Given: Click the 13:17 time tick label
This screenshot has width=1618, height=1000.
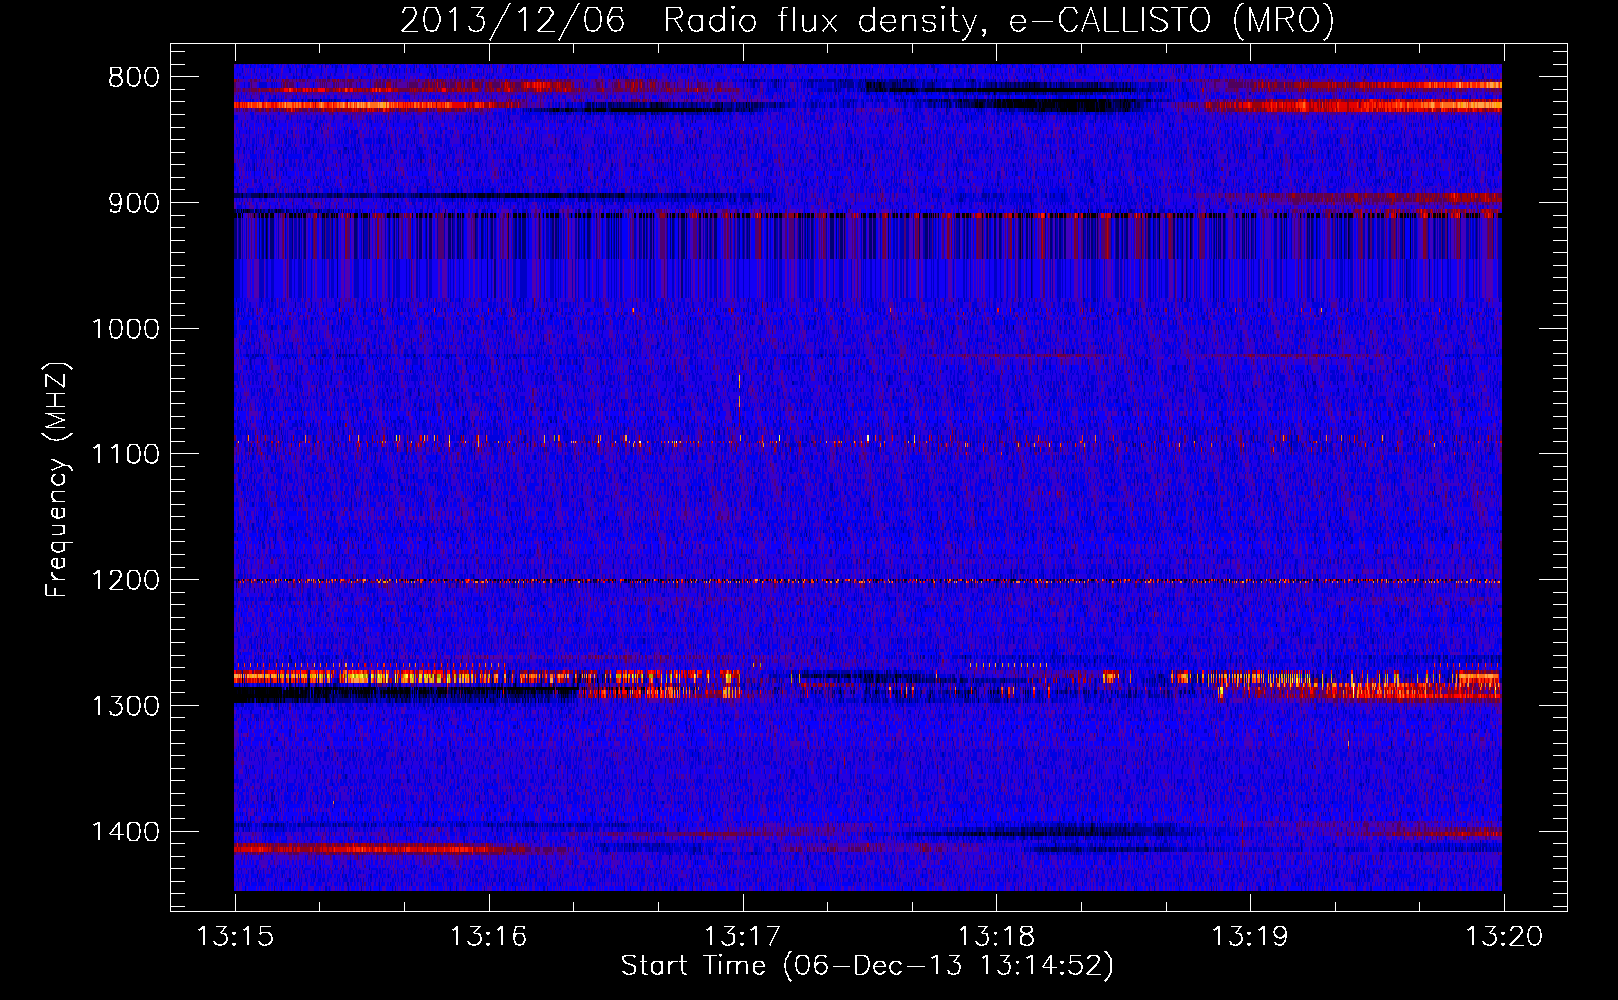Looking at the screenshot, I should (x=742, y=937).
